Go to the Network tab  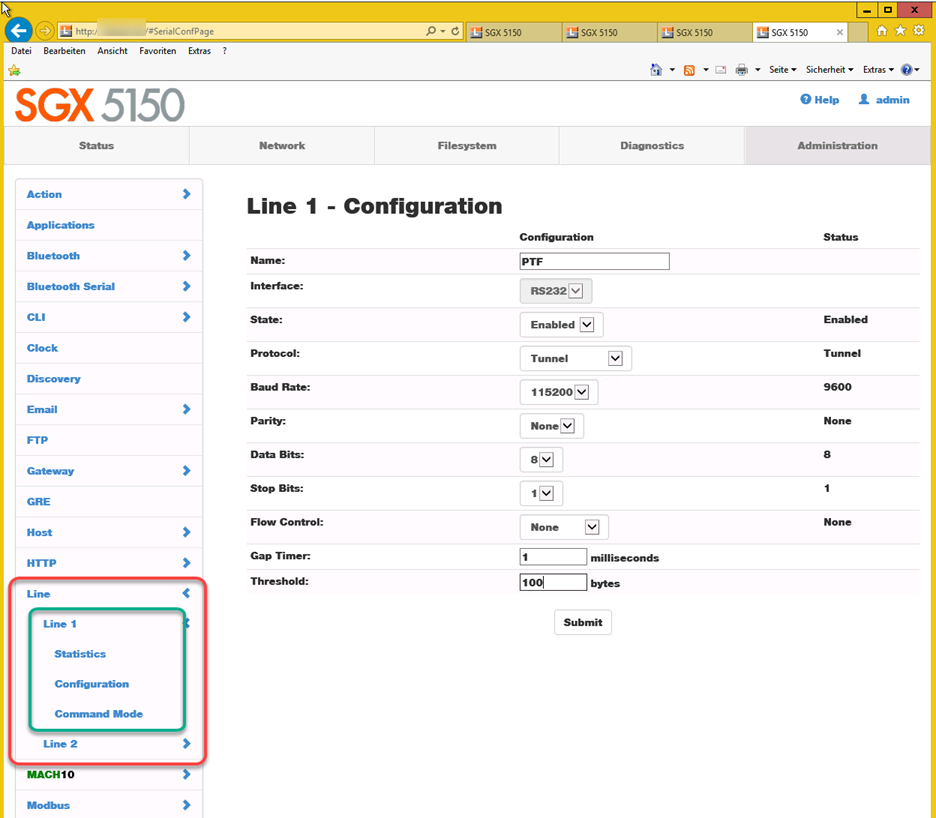[282, 146]
